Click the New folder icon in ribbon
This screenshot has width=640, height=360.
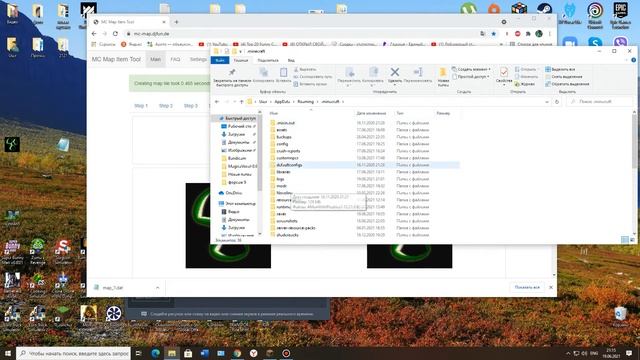click(443, 73)
